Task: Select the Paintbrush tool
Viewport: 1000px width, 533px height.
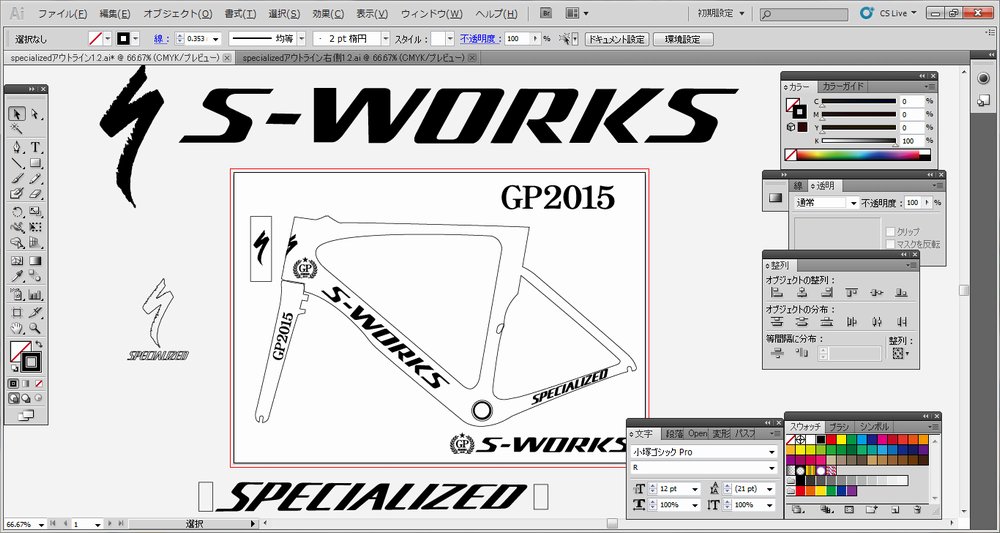Action: (x=17, y=179)
